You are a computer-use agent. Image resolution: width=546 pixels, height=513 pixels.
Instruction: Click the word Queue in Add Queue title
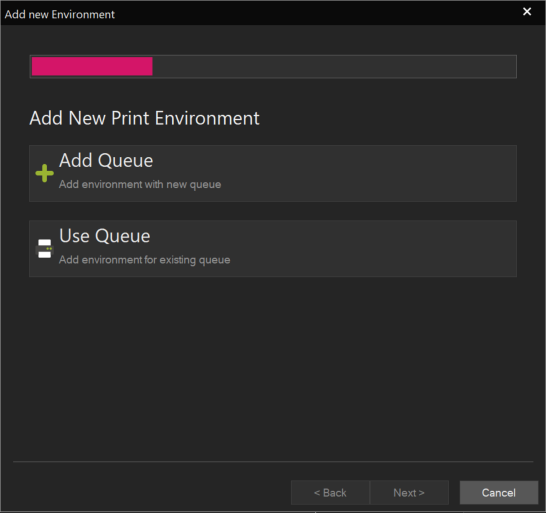pos(125,161)
